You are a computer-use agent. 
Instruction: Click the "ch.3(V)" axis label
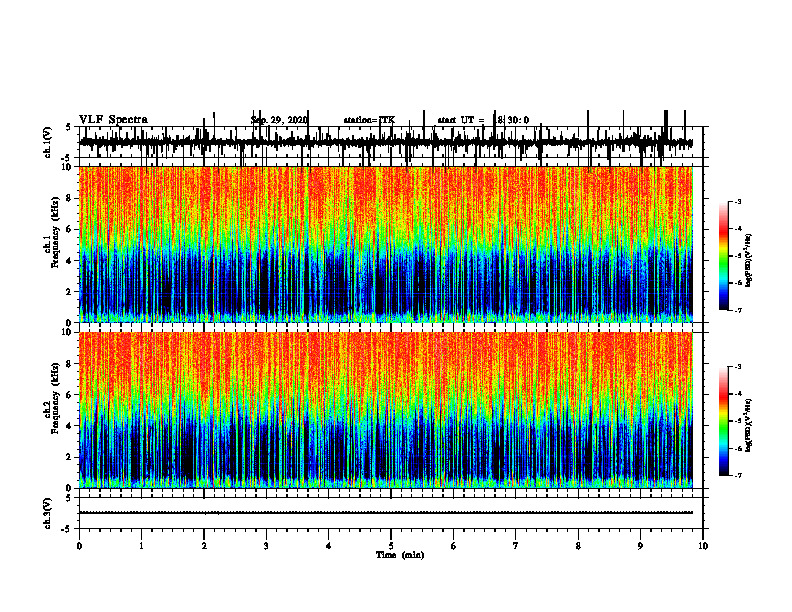(x=48, y=513)
